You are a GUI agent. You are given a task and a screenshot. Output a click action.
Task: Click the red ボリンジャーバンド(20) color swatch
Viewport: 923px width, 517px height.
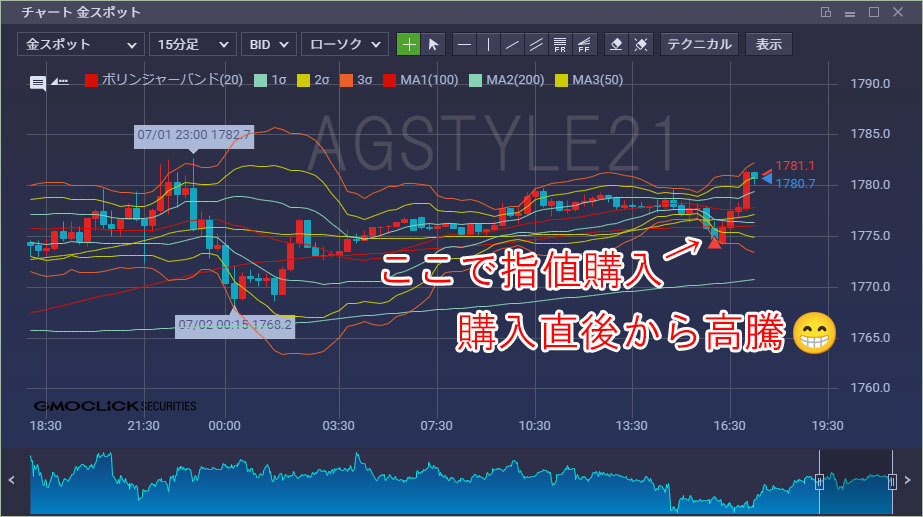(91, 81)
